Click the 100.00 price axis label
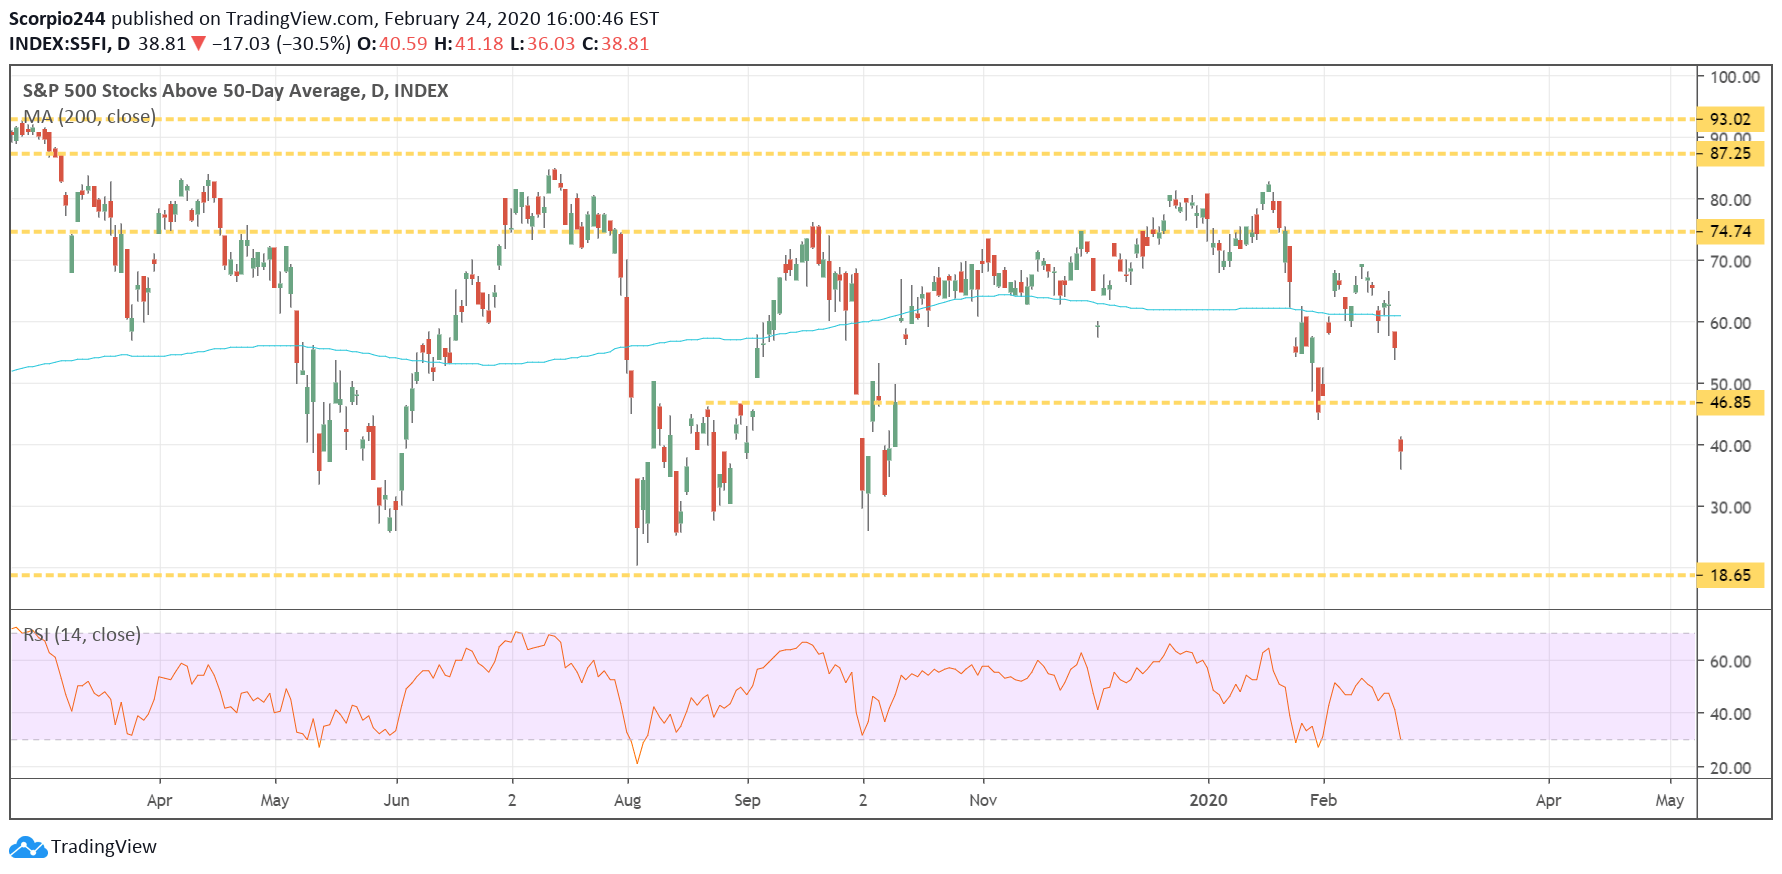The height and width of the screenshot is (874, 1782). tap(1735, 77)
